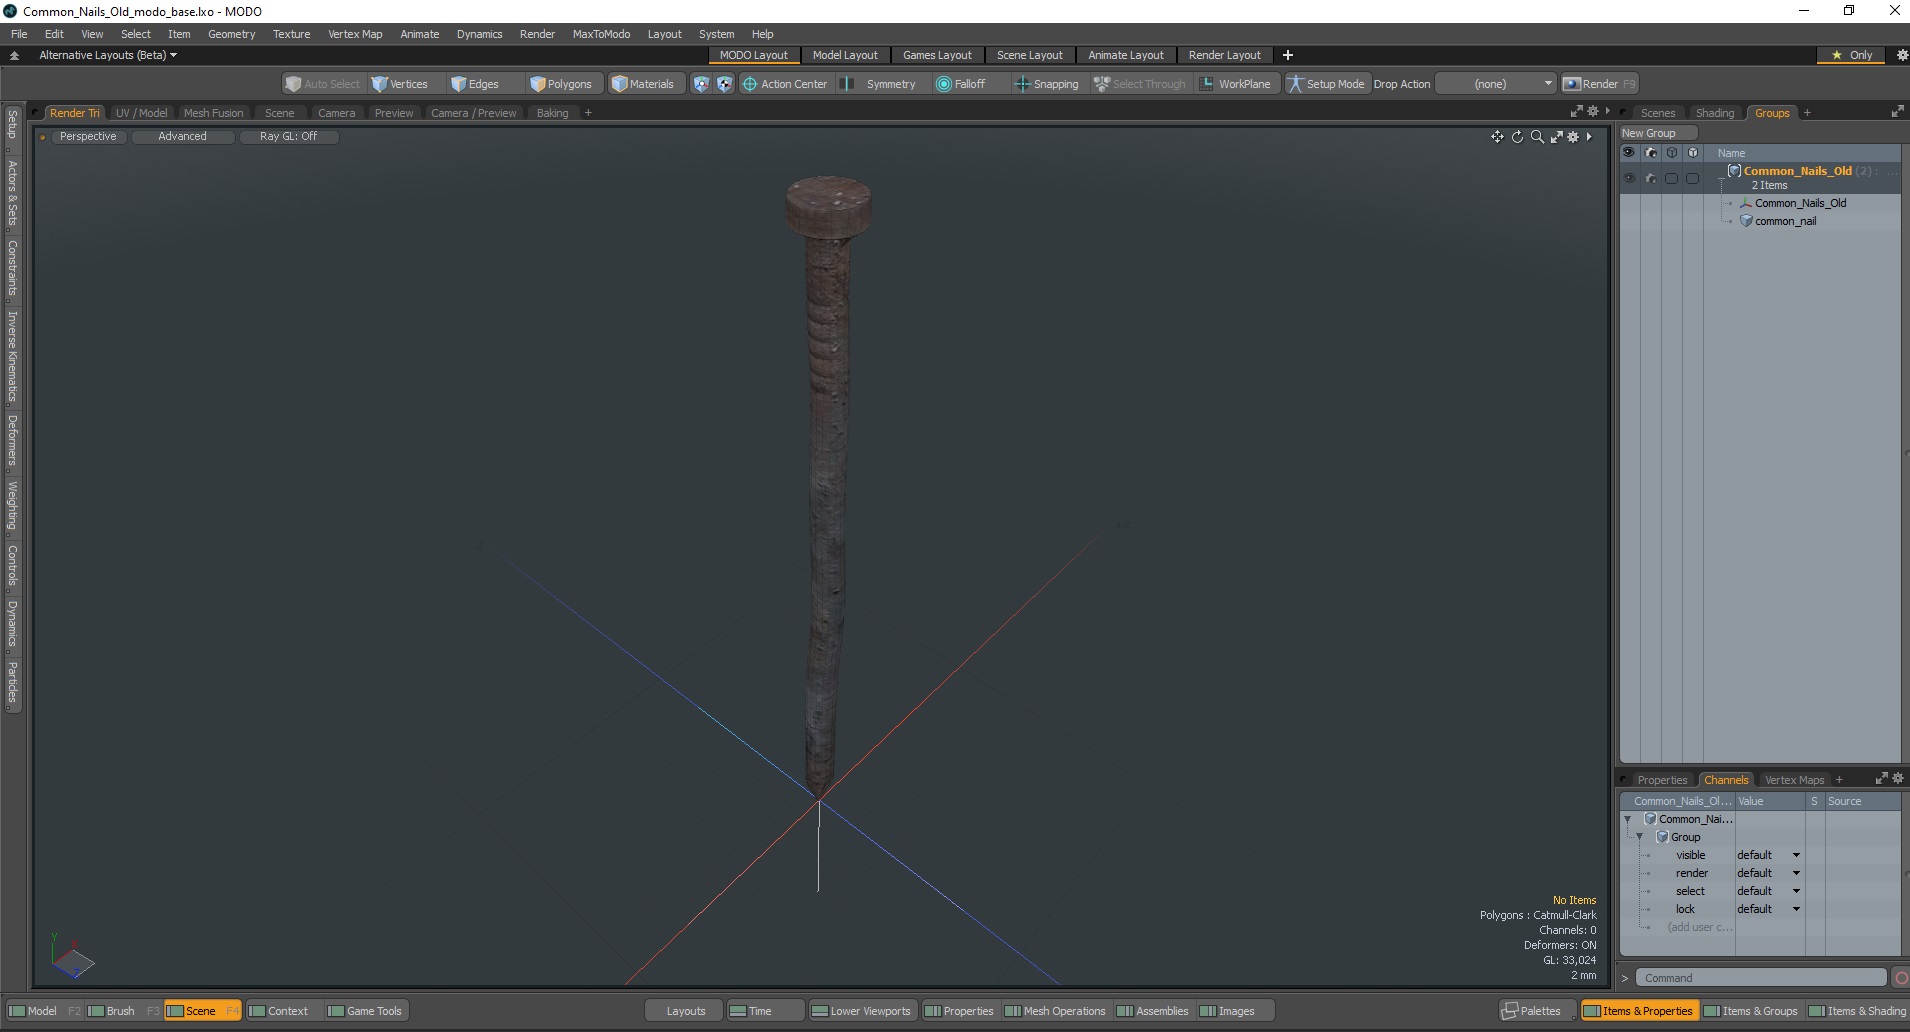The image size is (1910, 1032).
Task: Click the render camera column header icon
Action: tap(1651, 153)
